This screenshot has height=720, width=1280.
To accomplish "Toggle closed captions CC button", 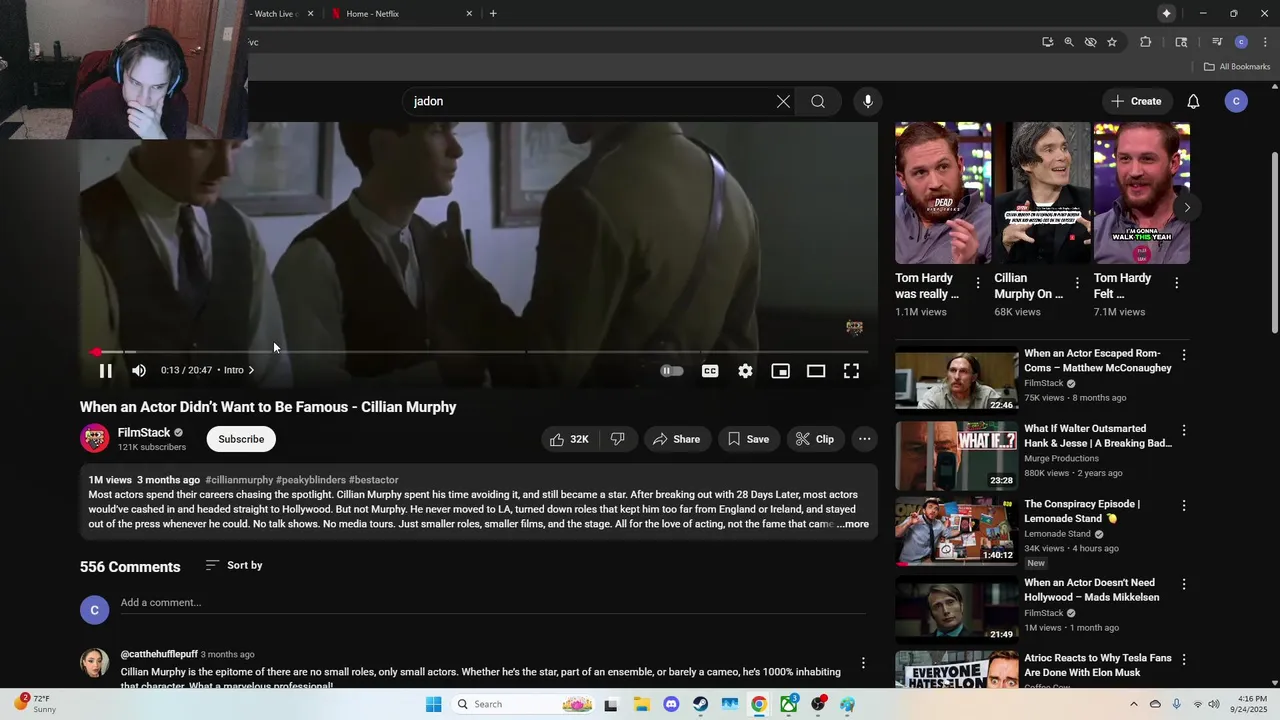I will pos(710,371).
